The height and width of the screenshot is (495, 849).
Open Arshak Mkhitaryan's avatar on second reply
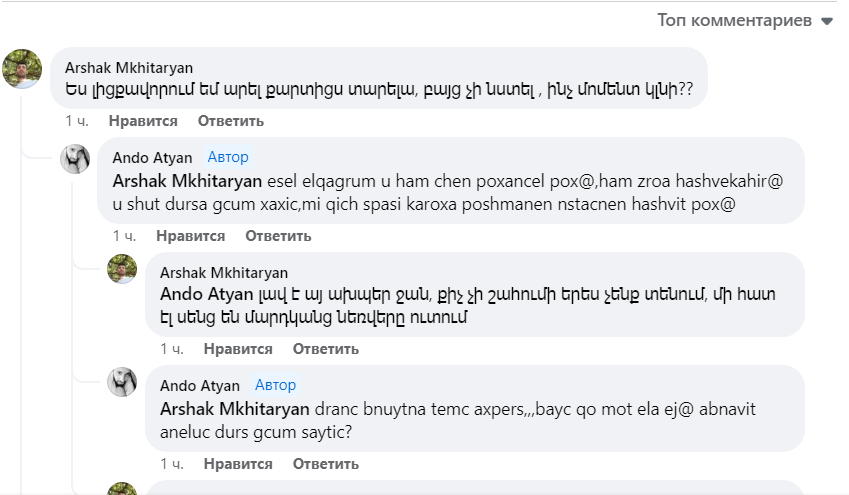[x=122, y=269]
